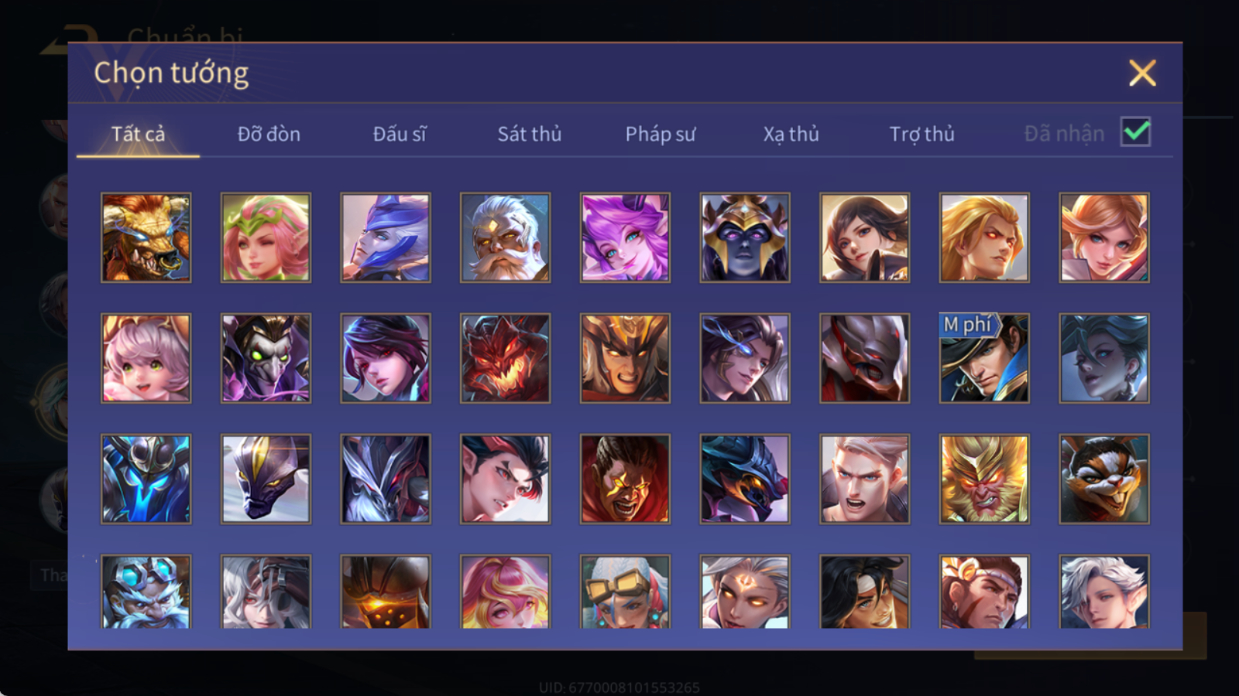
Task: Select the plague doctor masked hero
Action: pyautogui.click(x=266, y=358)
